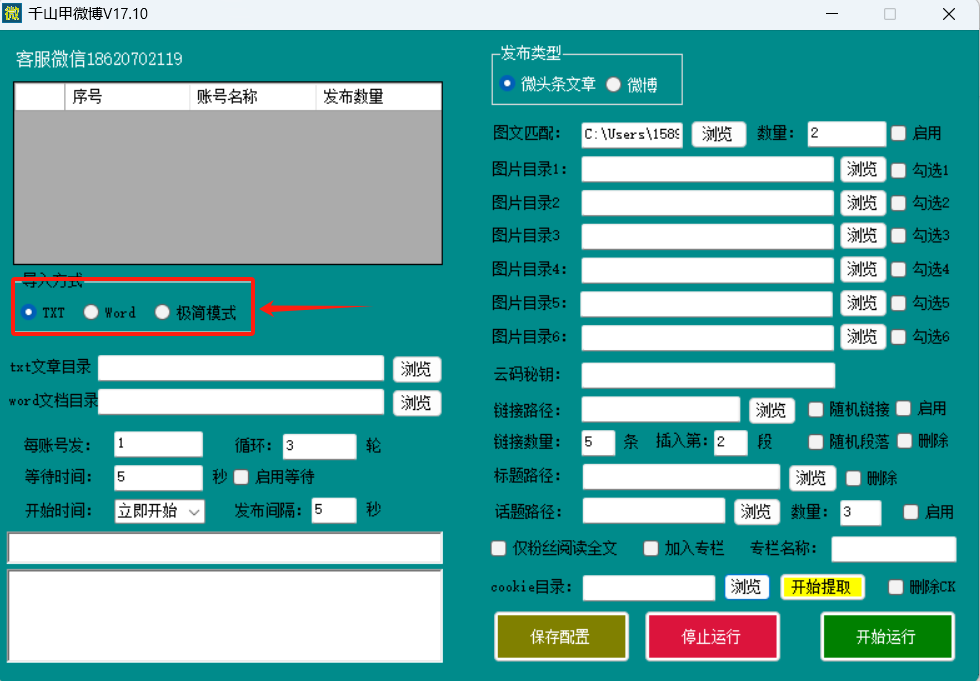
Task: Click the 账号名称 column header
Action: [x=252, y=97]
